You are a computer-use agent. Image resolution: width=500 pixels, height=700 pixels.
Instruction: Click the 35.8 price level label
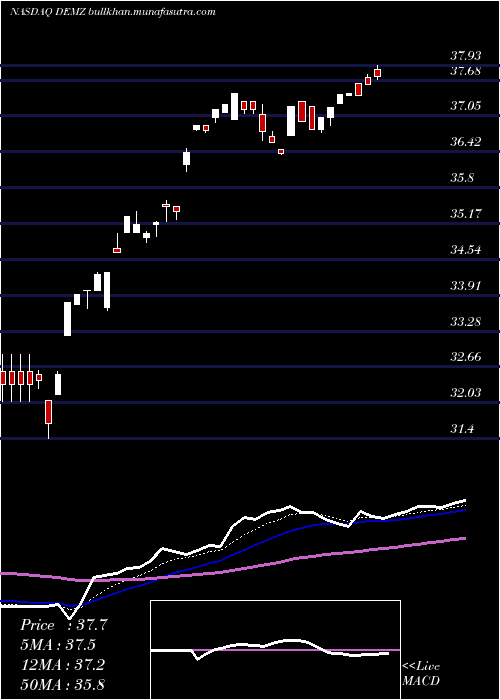tap(462, 178)
